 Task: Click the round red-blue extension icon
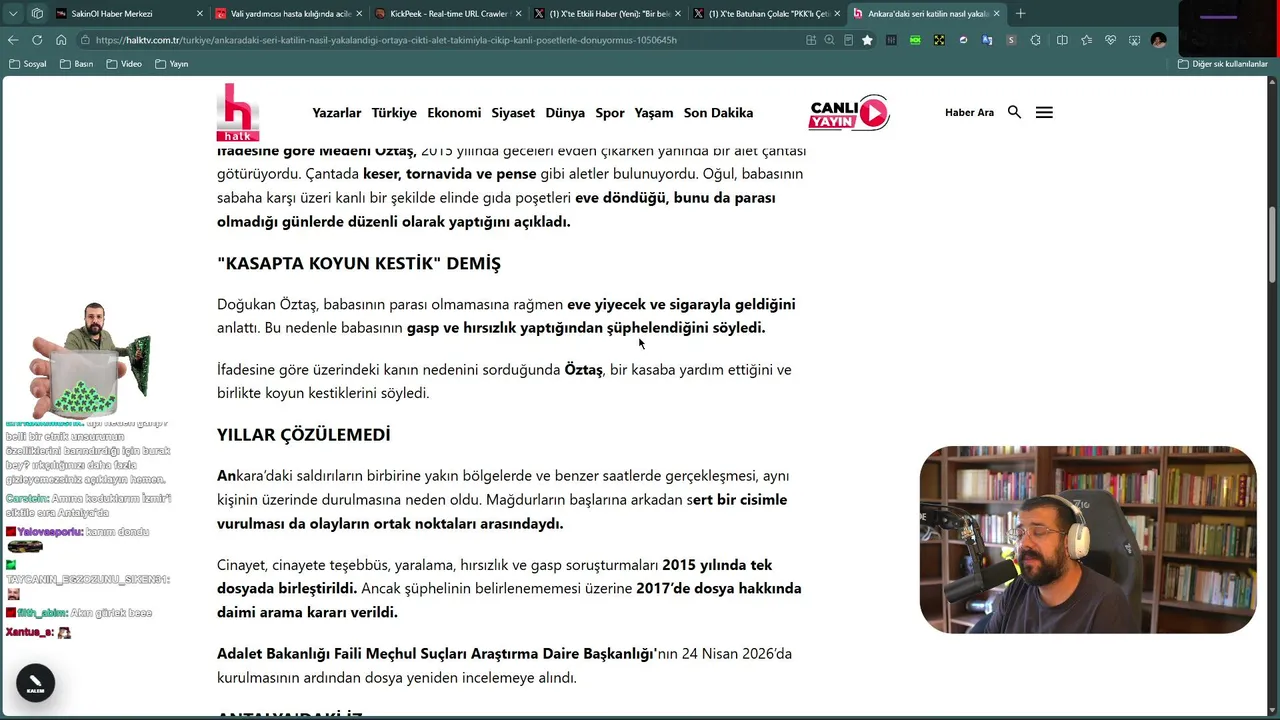[963, 40]
